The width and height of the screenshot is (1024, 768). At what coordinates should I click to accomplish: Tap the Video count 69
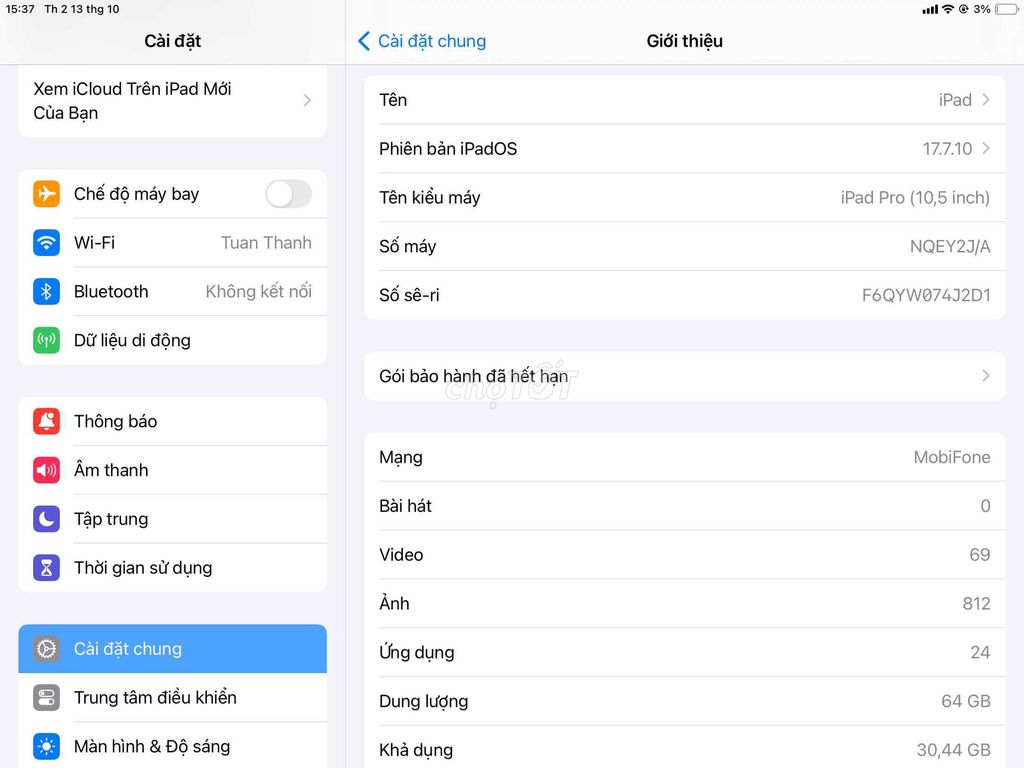980,555
